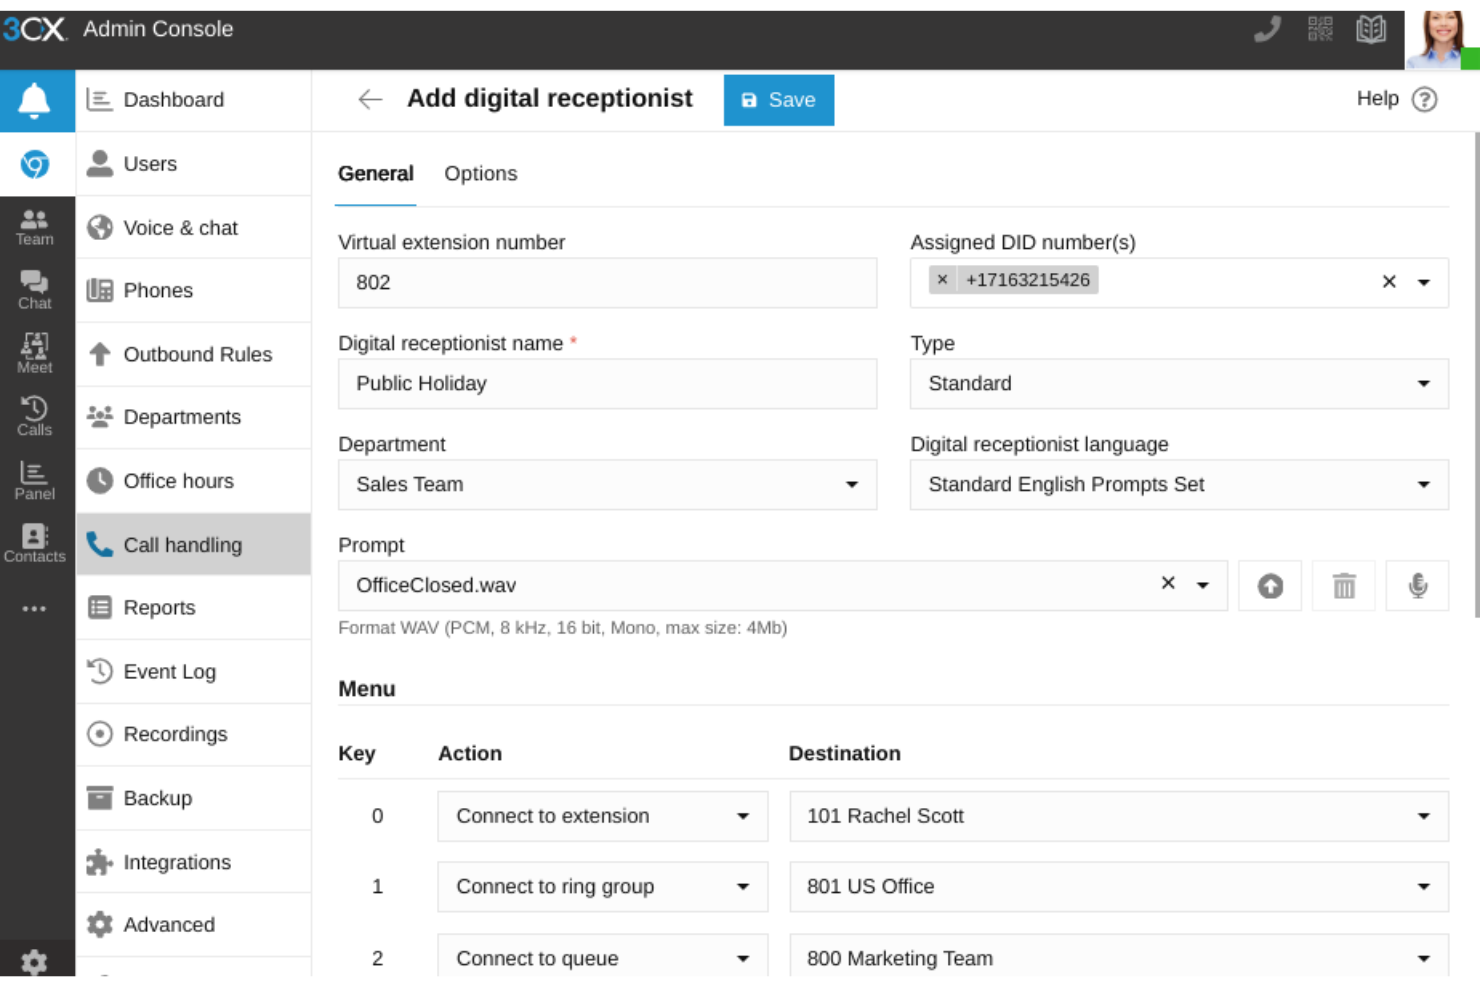This screenshot has width=1480, height=987.
Task: Upload a prompt file using the upload icon
Action: coord(1269,585)
